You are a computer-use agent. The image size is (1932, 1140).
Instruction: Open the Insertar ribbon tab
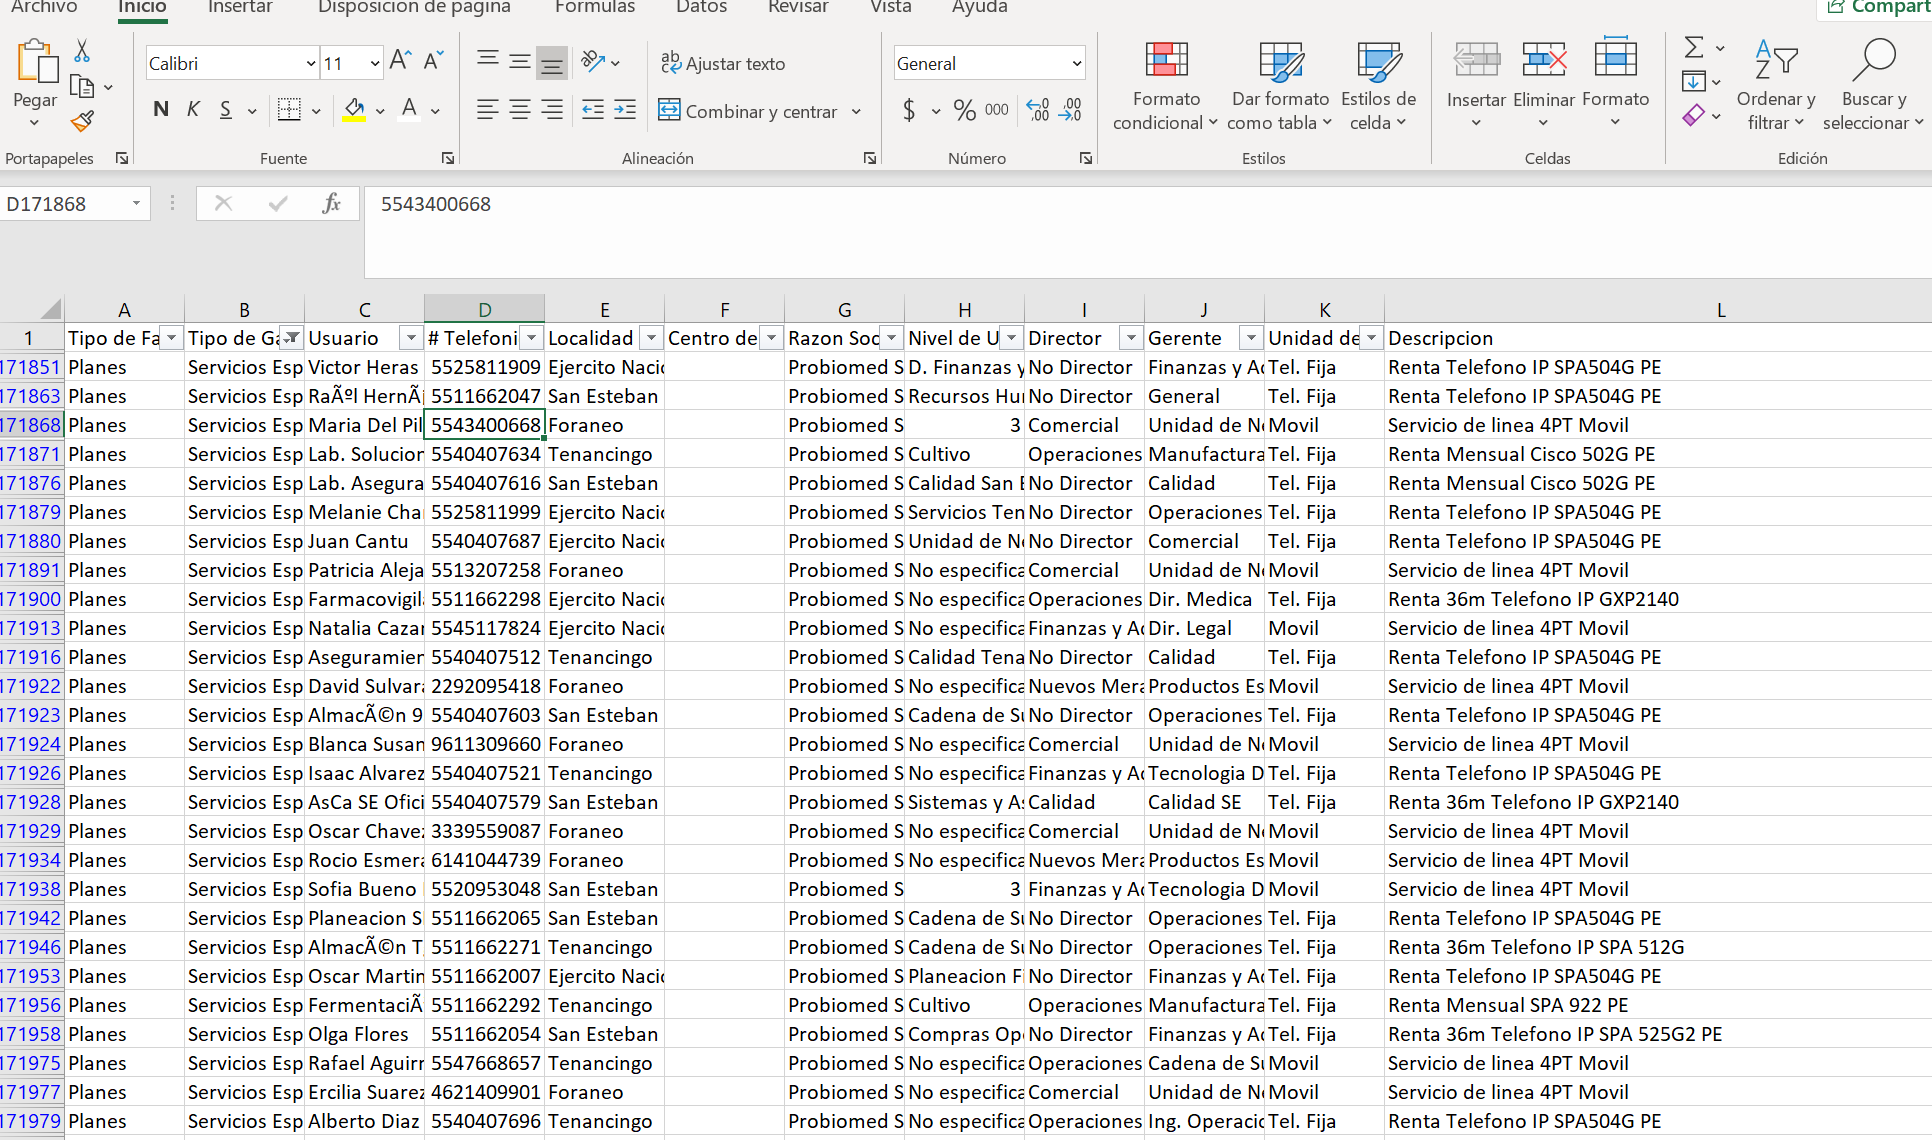pos(240,8)
